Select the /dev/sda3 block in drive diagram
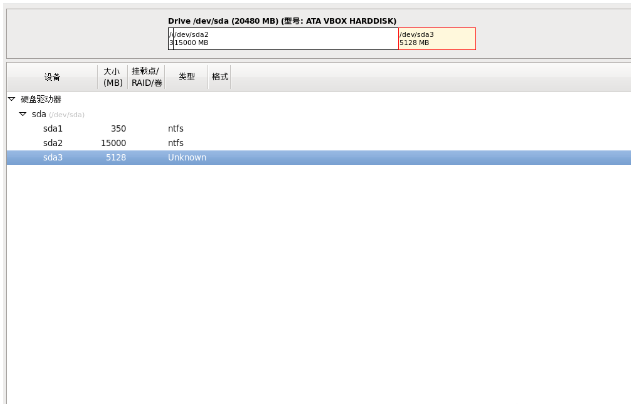This screenshot has width=635, height=404. (436, 38)
